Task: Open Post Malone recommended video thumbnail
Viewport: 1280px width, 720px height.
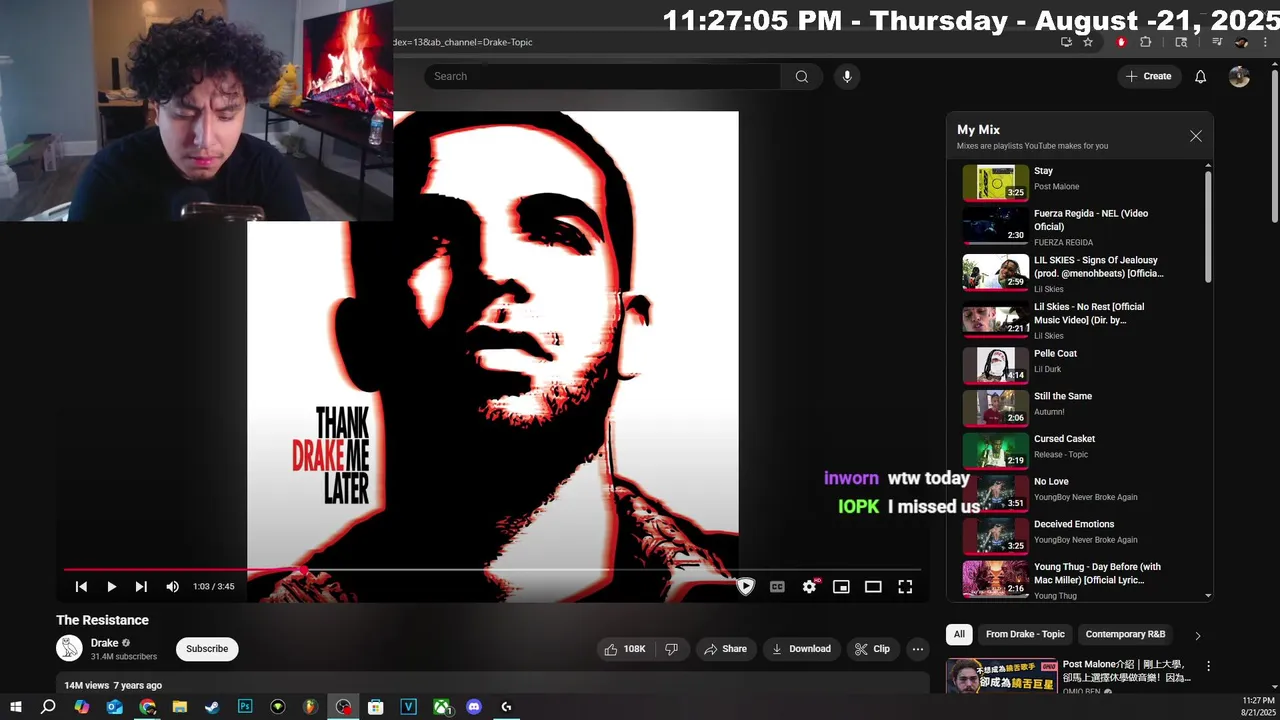Action: click(x=1002, y=676)
